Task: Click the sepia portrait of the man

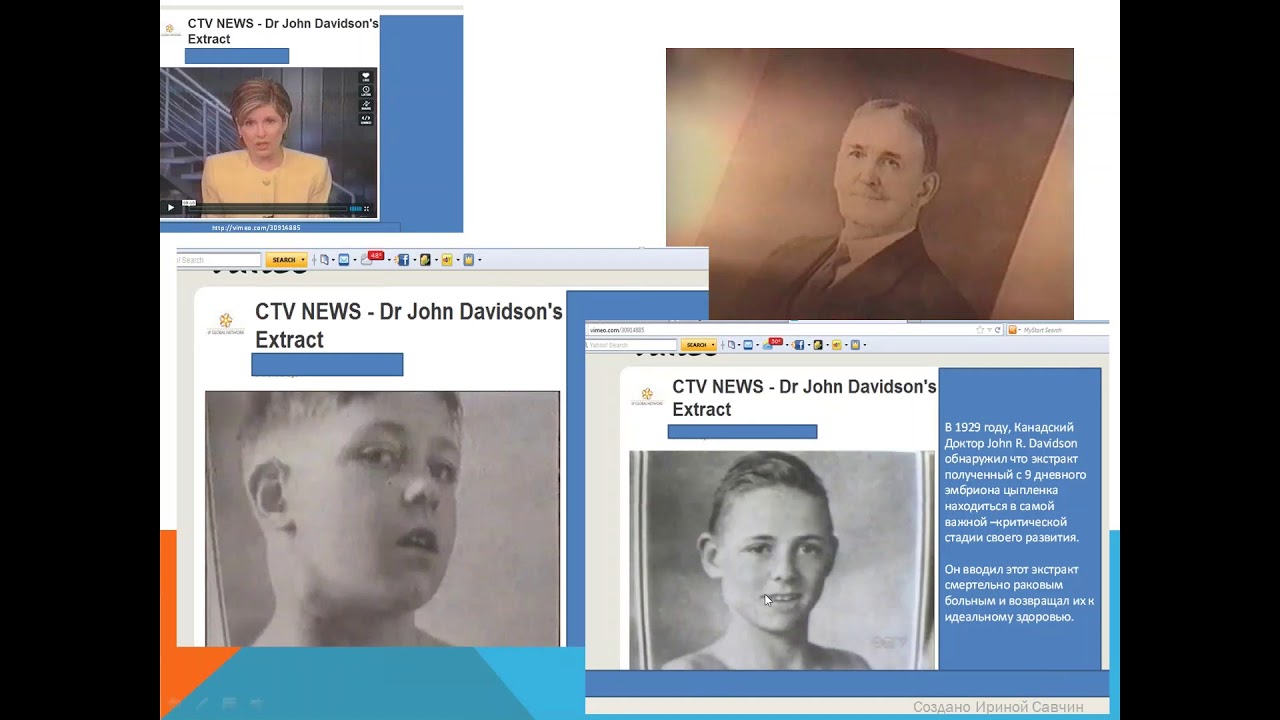Action: [870, 184]
